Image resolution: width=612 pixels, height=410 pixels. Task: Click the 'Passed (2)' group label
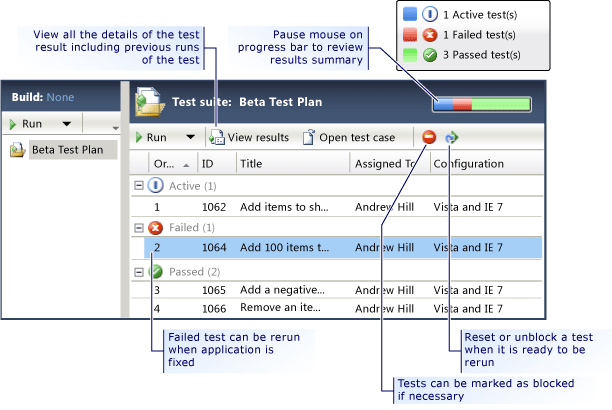pos(195,272)
